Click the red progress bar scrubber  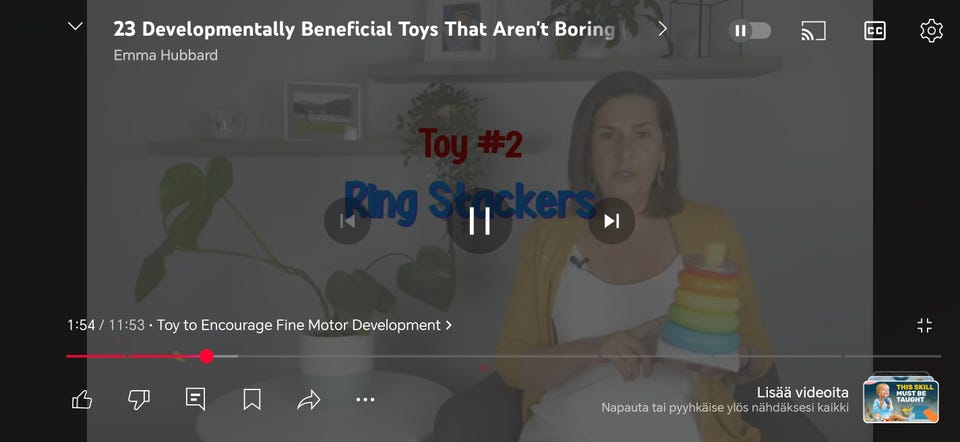point(207,356)
